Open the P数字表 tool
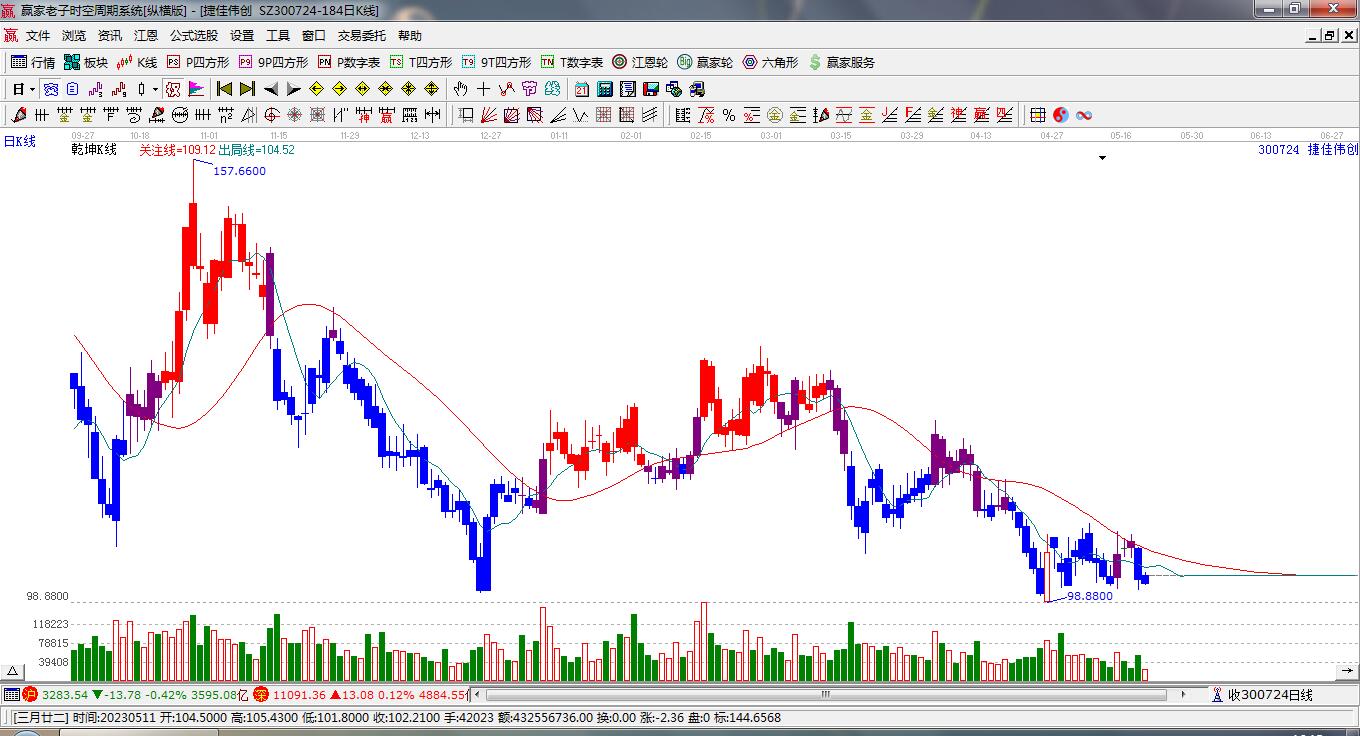 point(349,62)
